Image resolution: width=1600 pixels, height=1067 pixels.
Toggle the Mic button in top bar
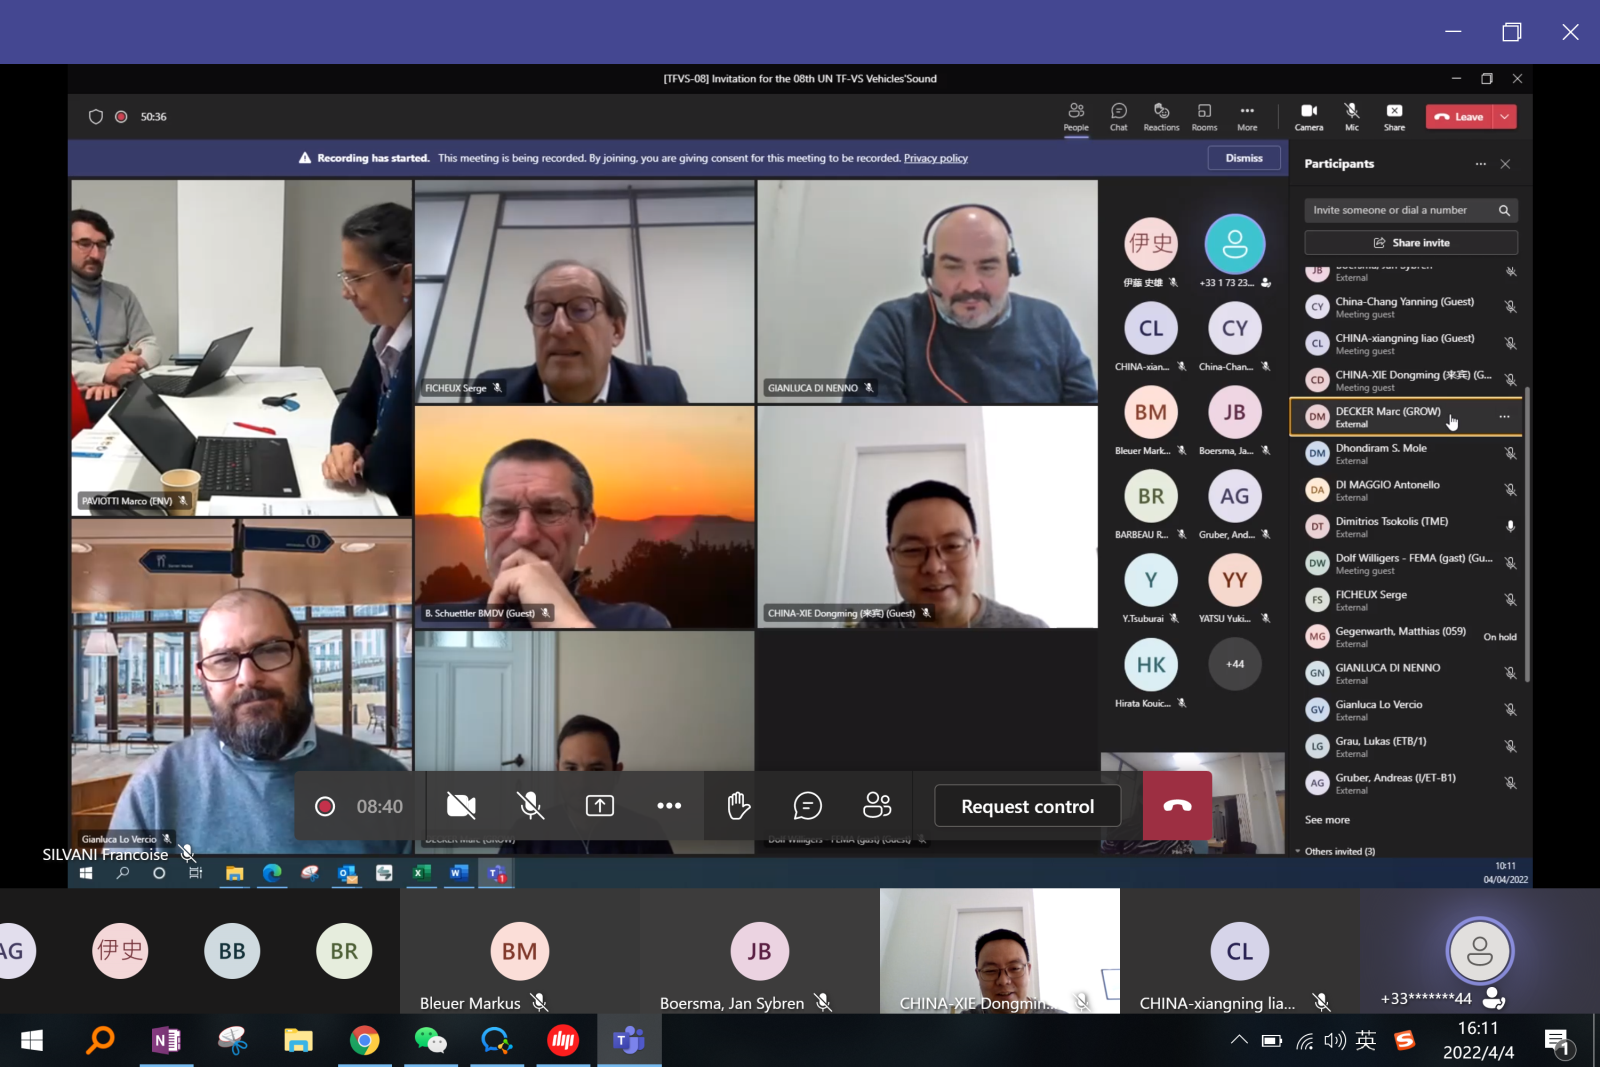tap(1351, 116)
